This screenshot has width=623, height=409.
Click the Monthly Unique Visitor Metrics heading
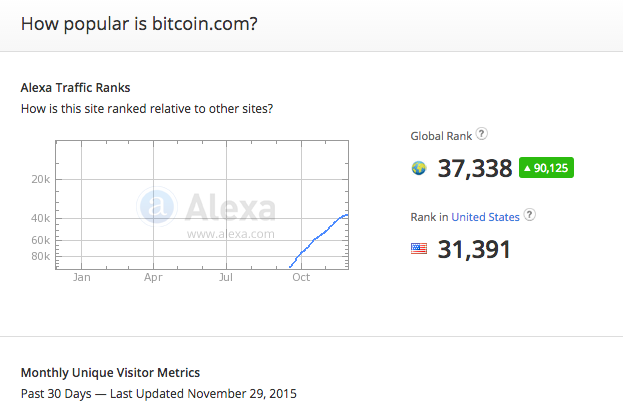pos(110,372)
